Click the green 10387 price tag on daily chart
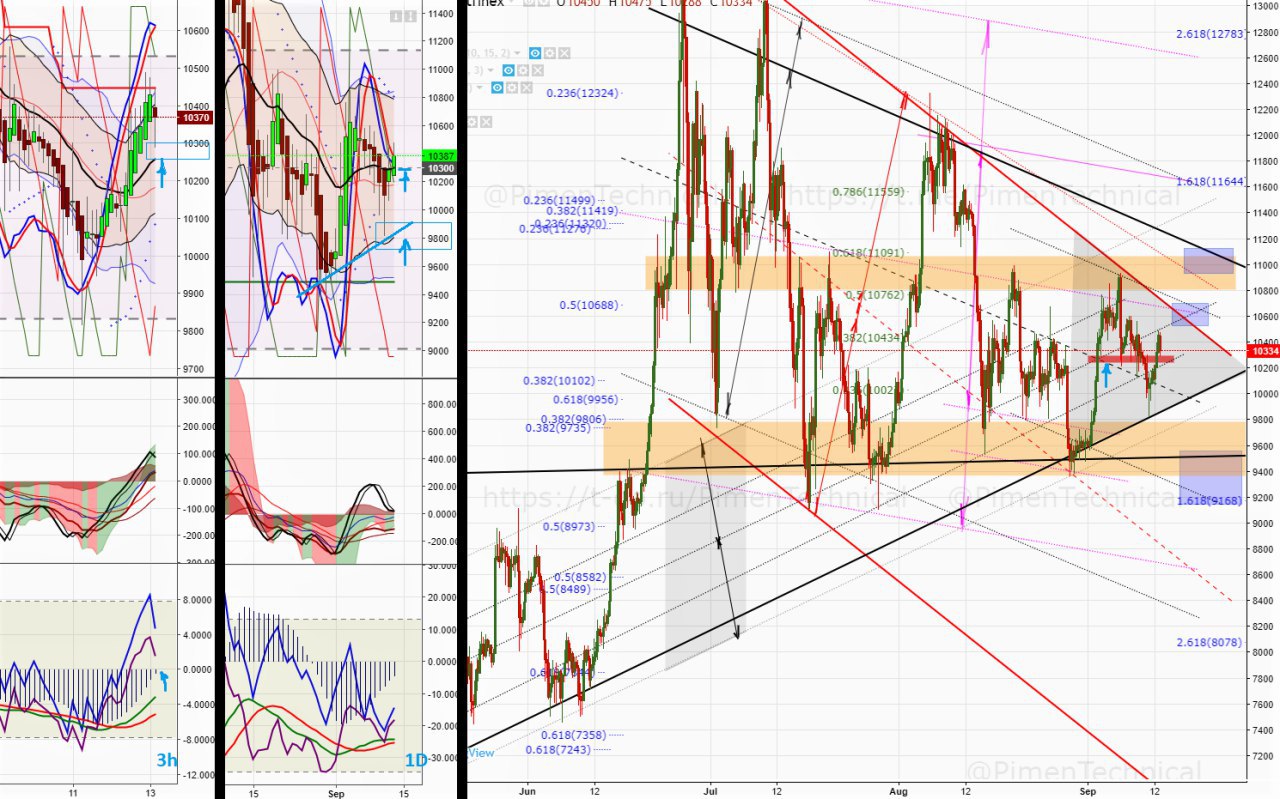The width and height of the screenshot is (1280, 799). point(441,156)
